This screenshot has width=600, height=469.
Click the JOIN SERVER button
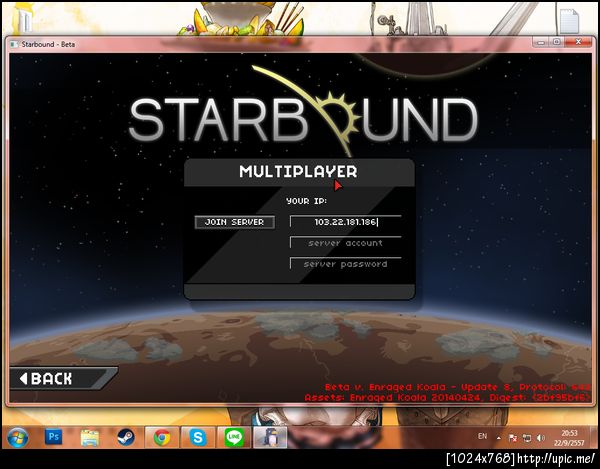235,222
